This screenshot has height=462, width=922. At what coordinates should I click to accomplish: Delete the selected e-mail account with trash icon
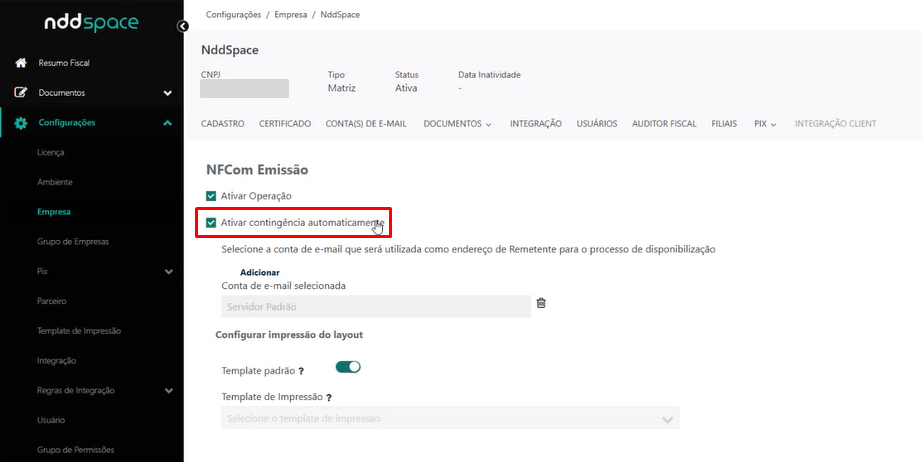(541, 303)
